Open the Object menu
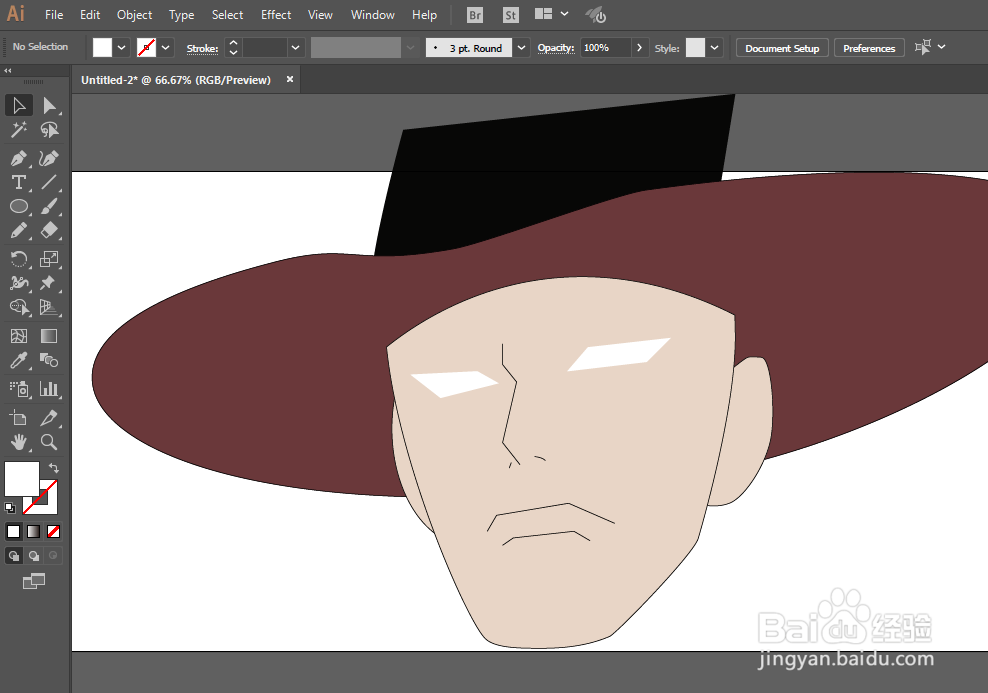The height and width of the screenshot is (693, 988). click(x=134, y=15)
